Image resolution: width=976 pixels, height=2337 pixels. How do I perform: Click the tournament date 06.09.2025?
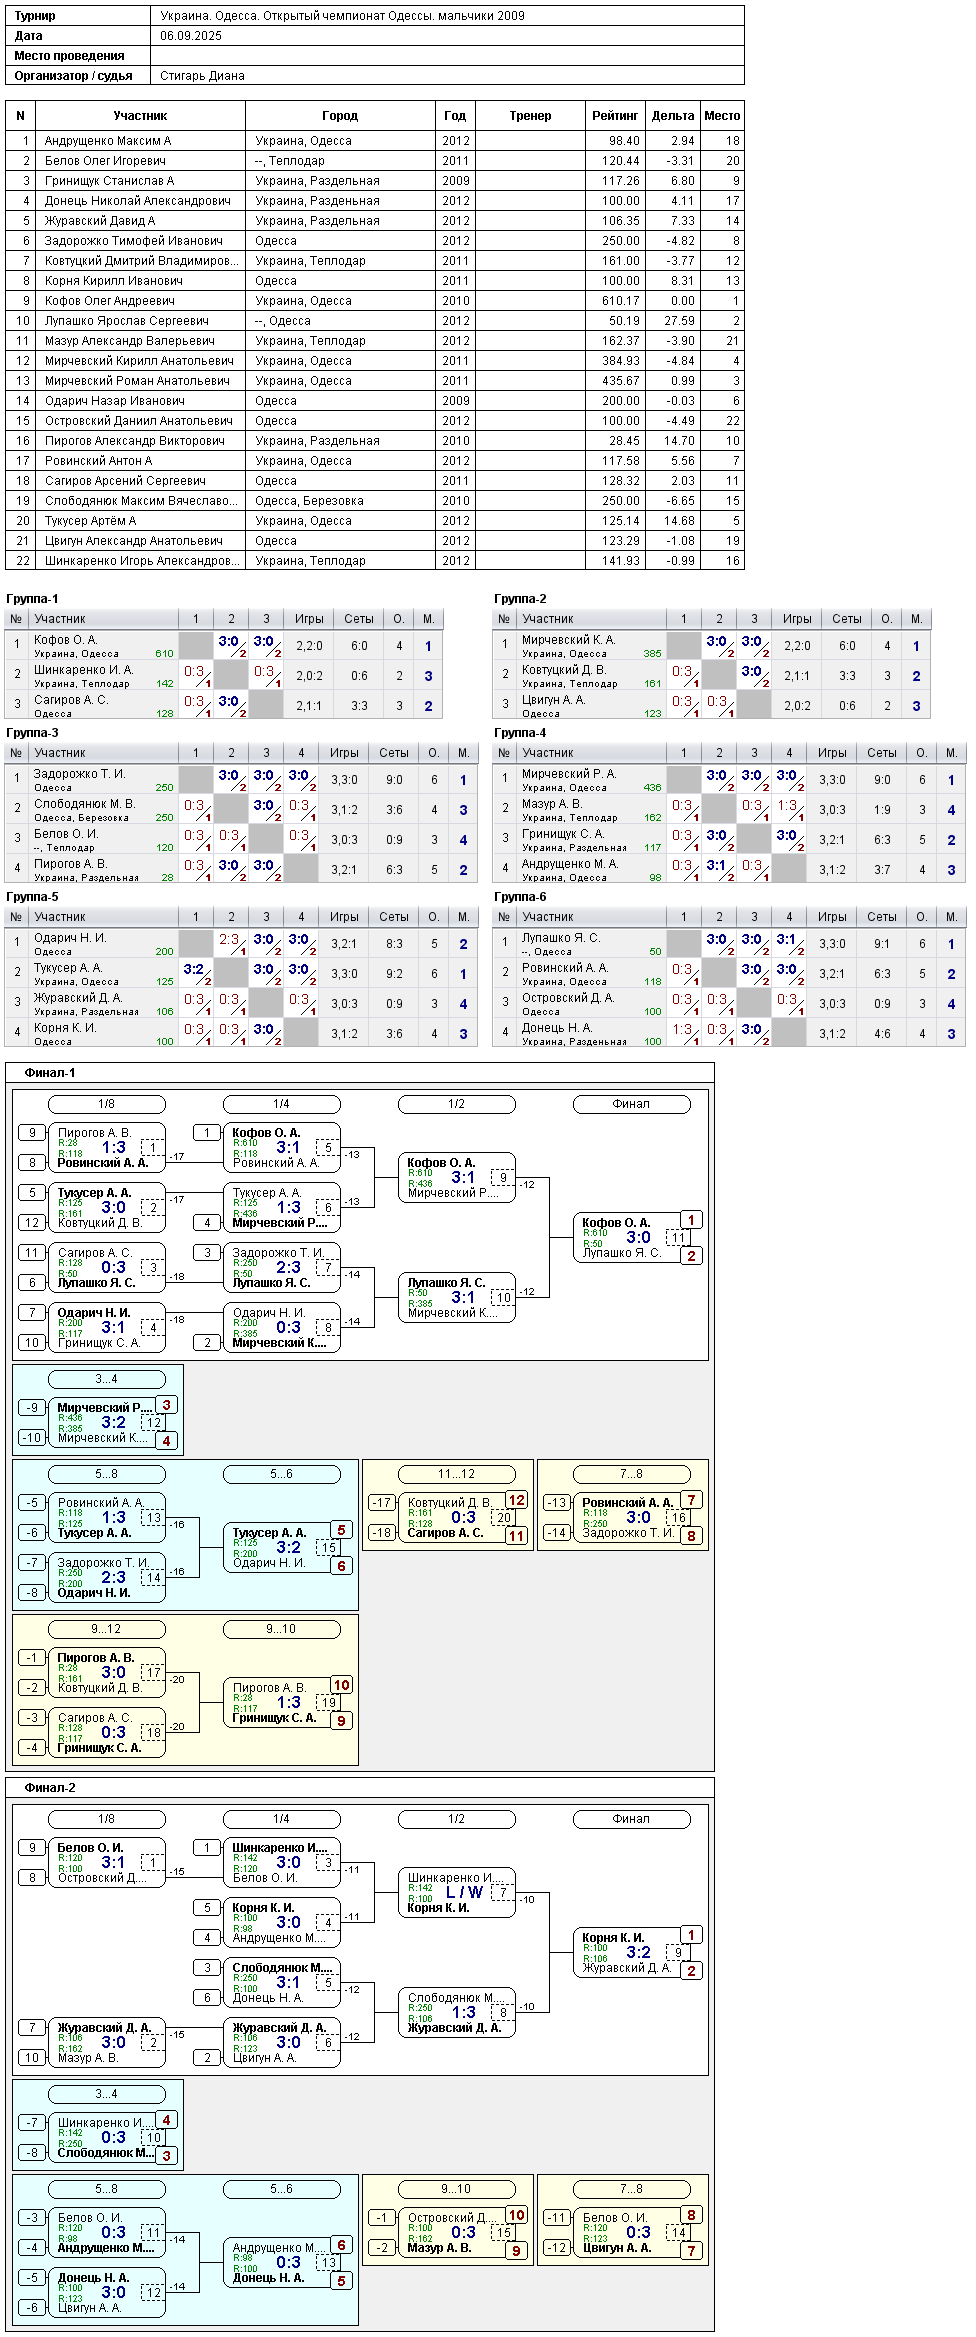point(191,36)
